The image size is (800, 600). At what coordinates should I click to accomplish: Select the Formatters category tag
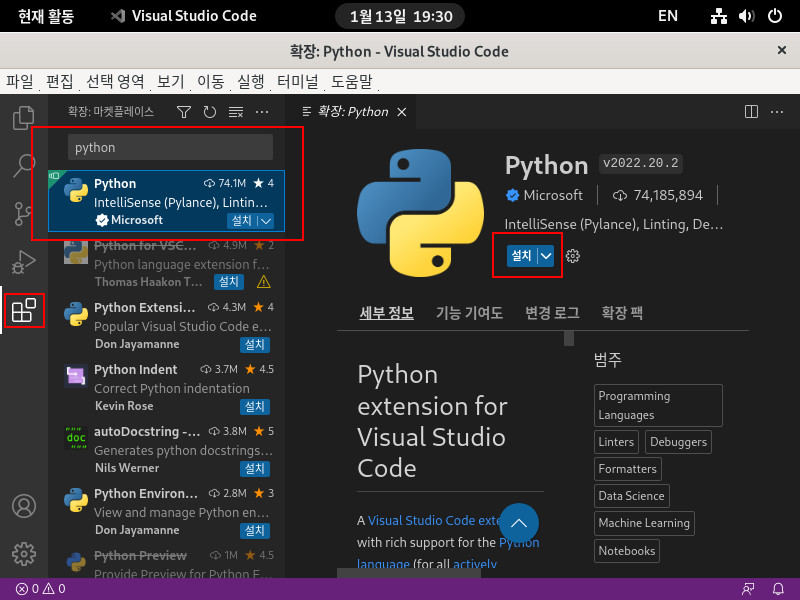click(x=628, y=469)
